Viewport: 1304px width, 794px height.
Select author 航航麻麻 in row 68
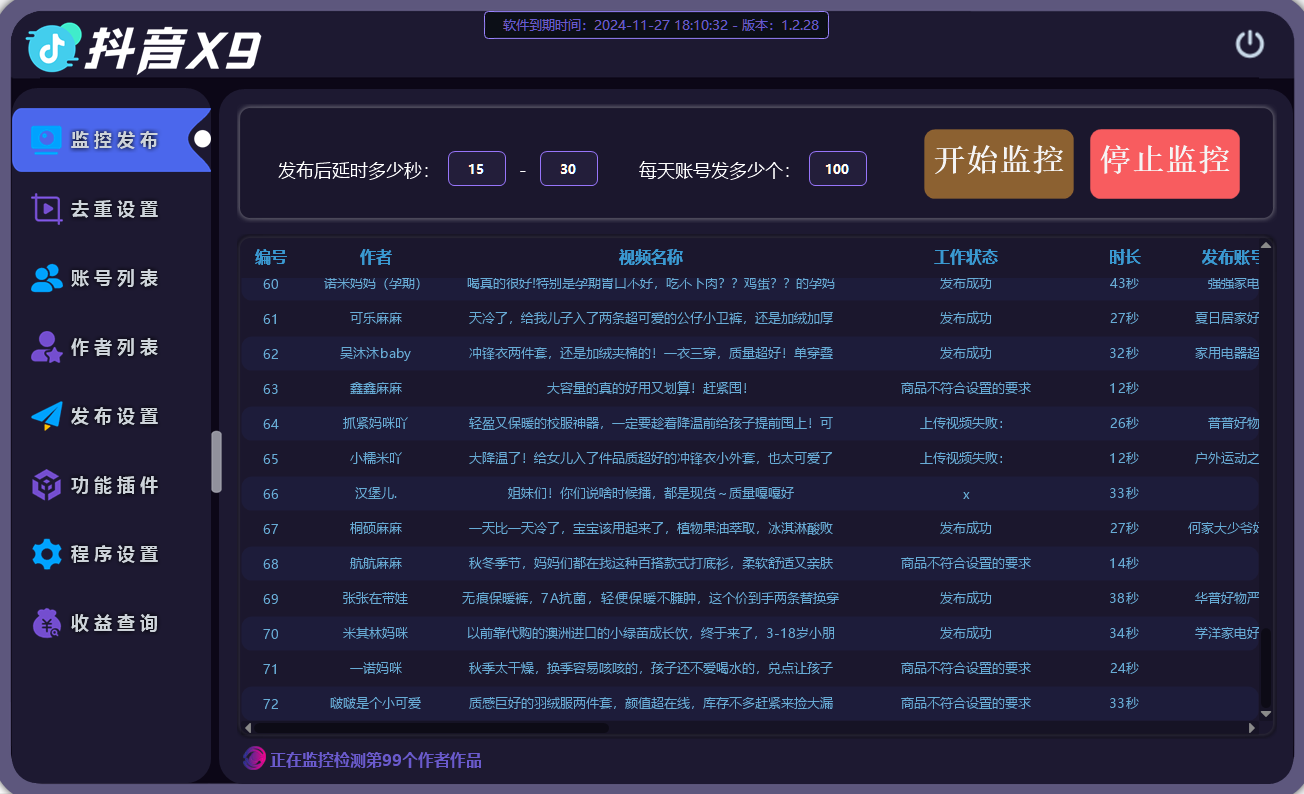[x=376, y=563]
